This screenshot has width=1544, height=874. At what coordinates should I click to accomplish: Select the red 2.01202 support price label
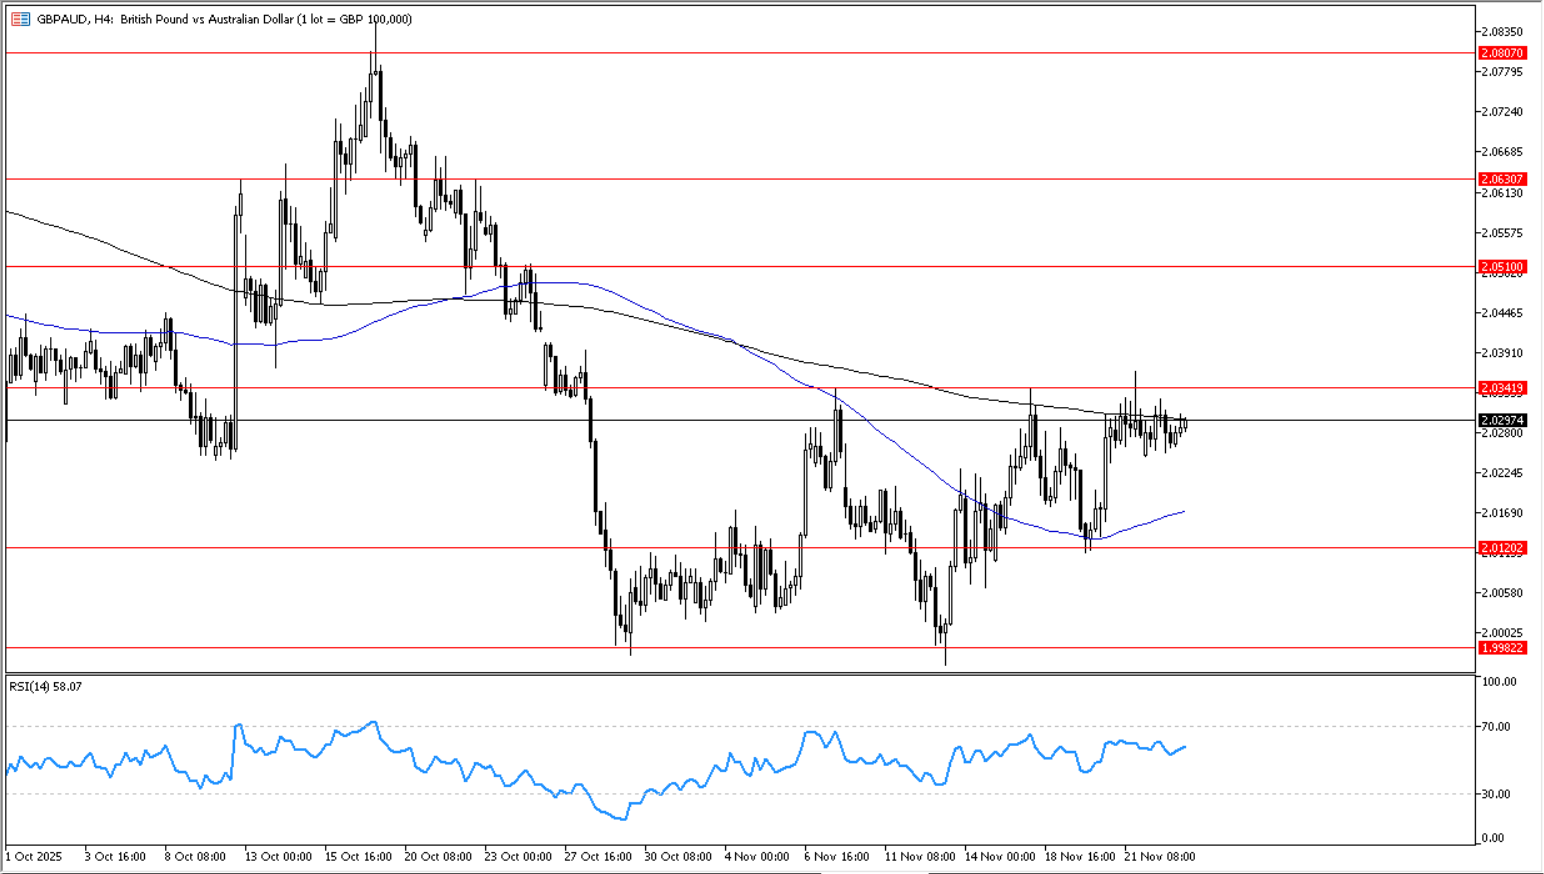[1502, 548]
